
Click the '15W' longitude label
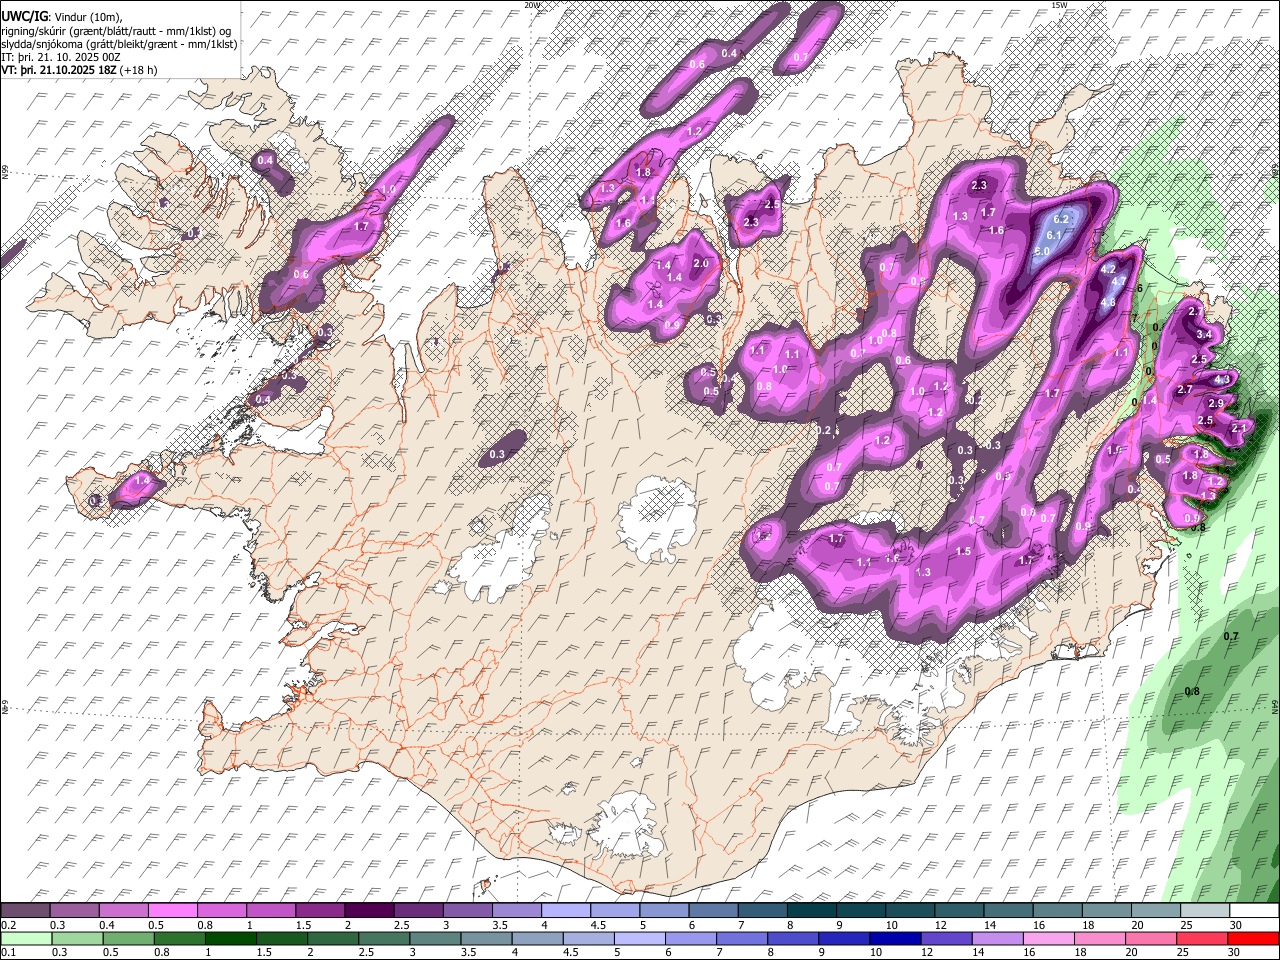coord(1059,5)
